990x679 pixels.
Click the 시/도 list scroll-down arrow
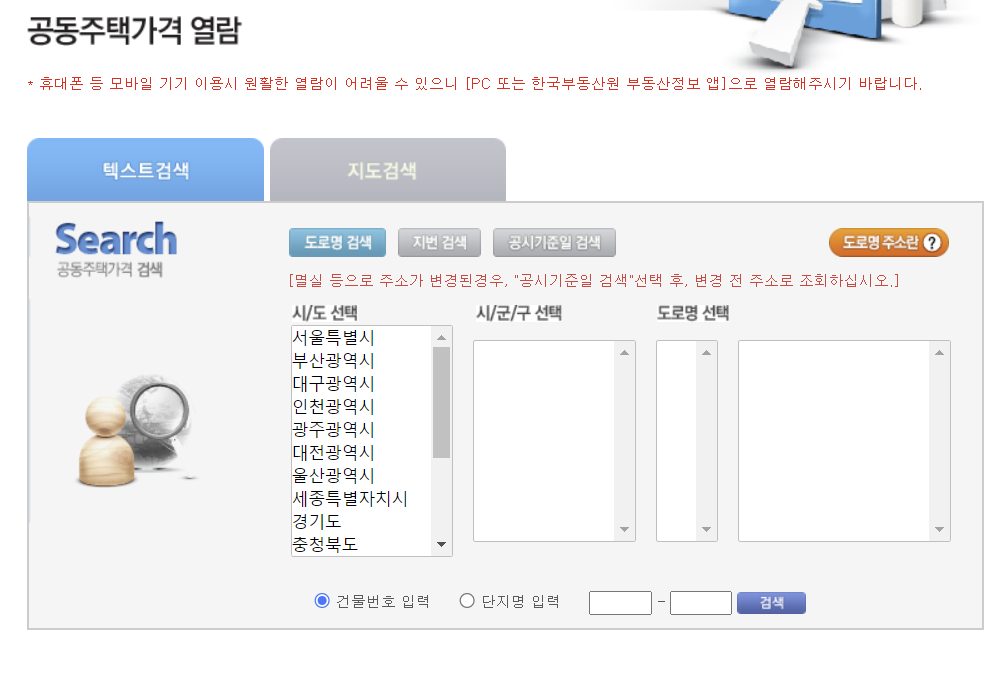441,544
